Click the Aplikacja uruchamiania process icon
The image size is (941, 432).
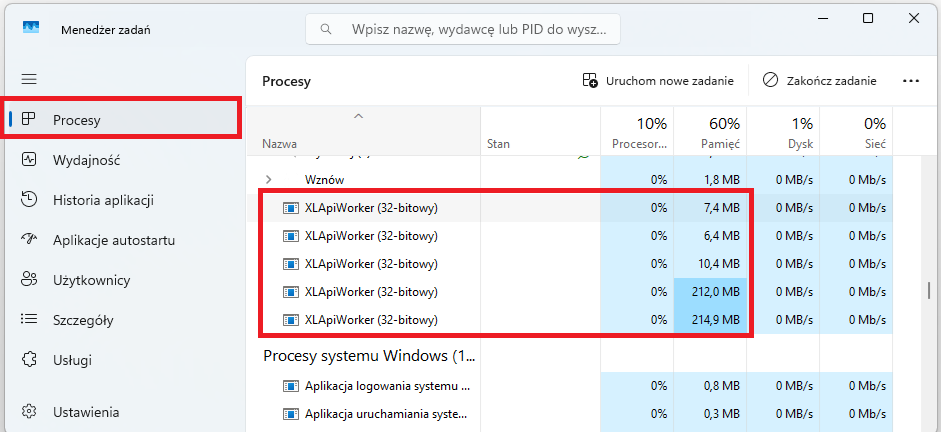[x=290, y=414]
